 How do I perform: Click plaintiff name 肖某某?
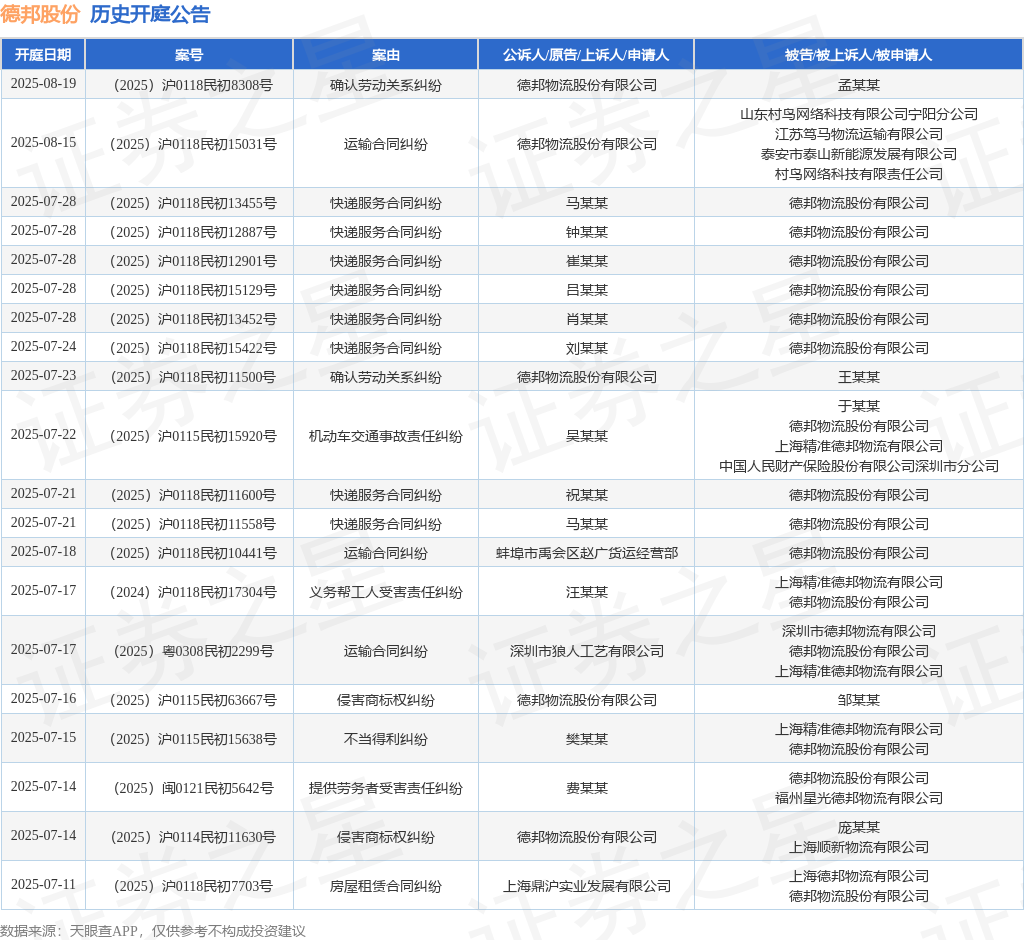pyautogui.click(x=586, y=319)
